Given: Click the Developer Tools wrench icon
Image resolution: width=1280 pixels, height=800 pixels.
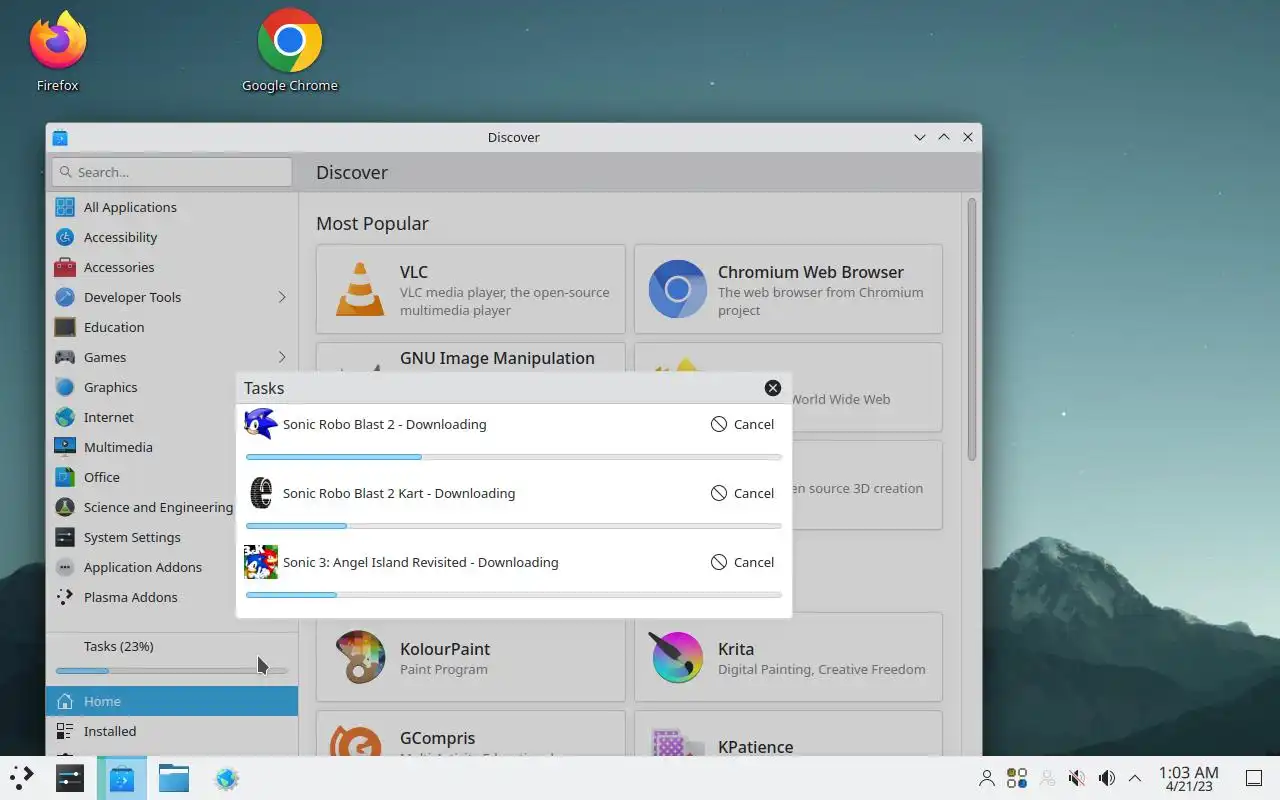Looking at the screenshot, I should (x=65, y=297).
